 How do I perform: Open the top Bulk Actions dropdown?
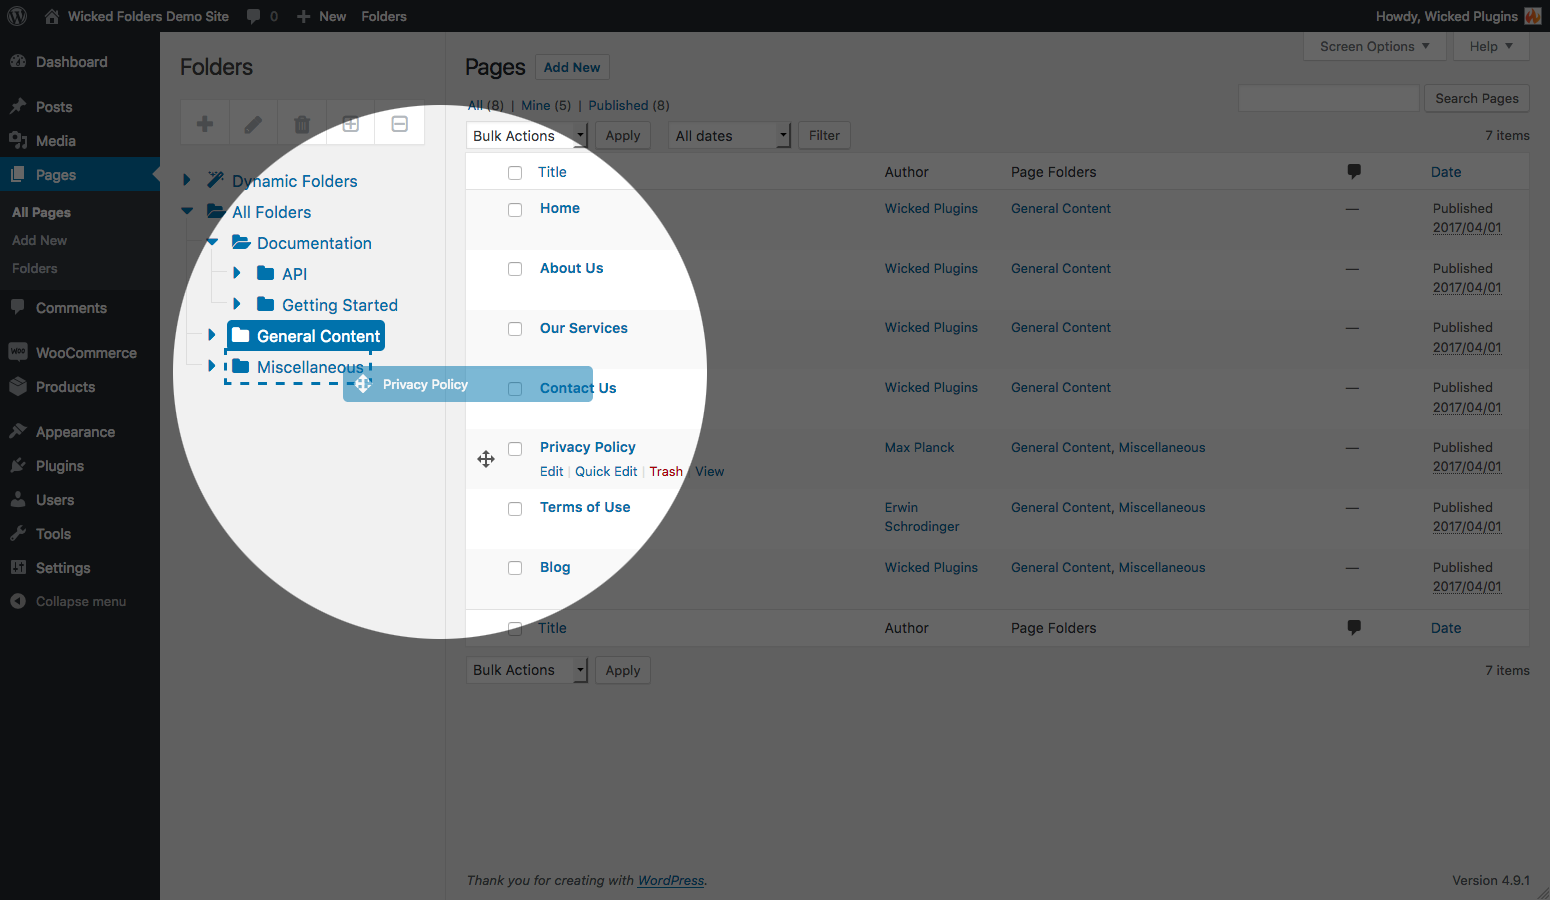coord(527,136)
